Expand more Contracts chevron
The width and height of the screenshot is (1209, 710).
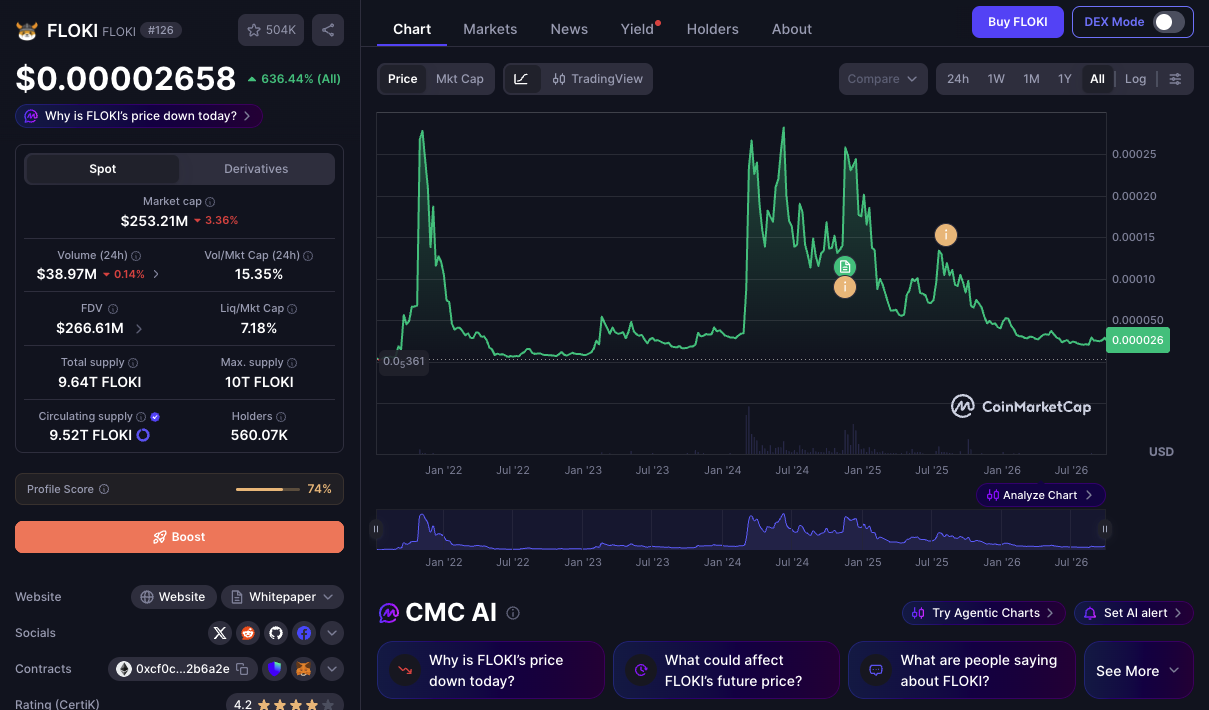coord(332,669)
